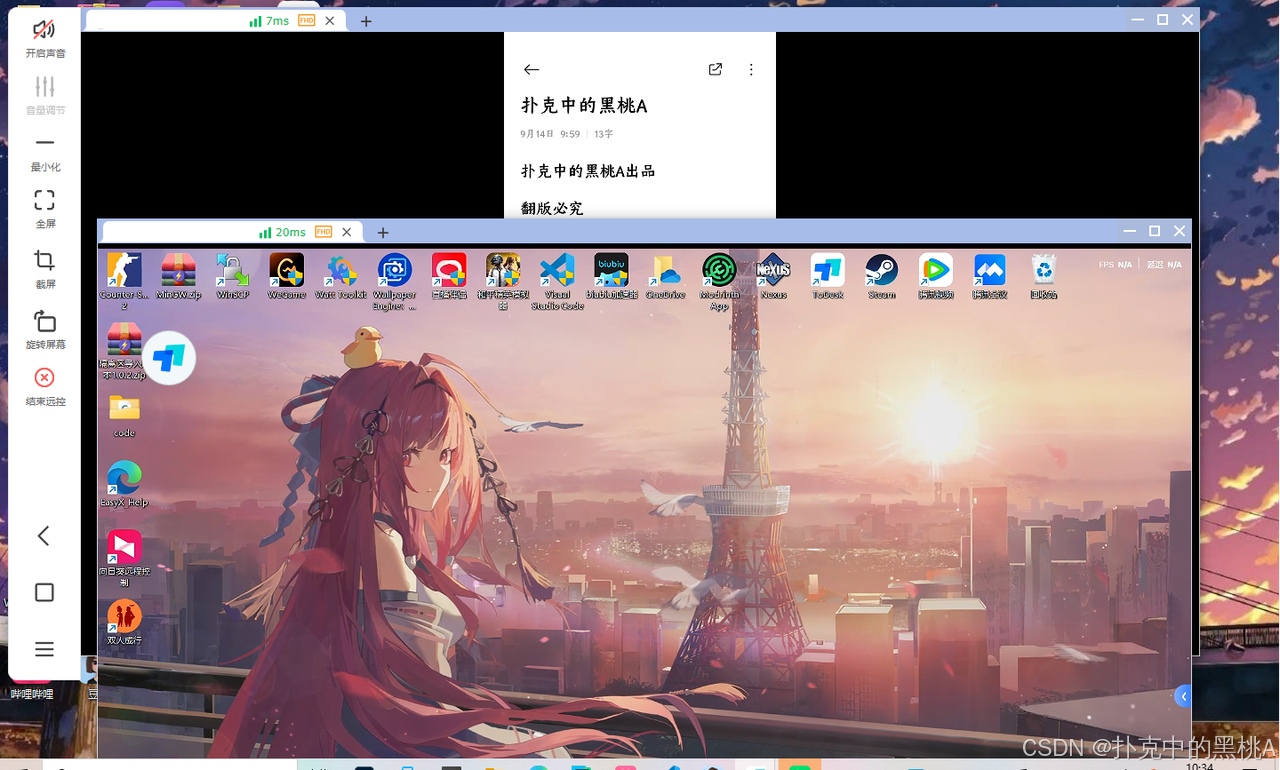Click the floating ToDesk round button
The image size is (1280, 770).
169,358
